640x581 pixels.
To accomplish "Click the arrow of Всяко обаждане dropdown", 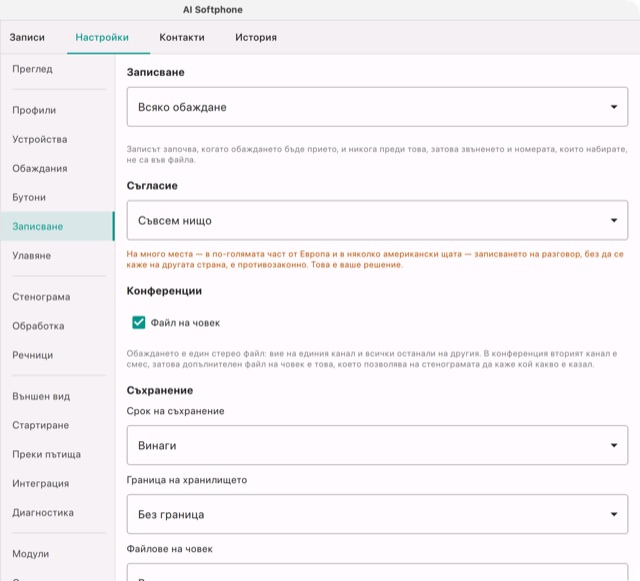I will click(613, 107).
